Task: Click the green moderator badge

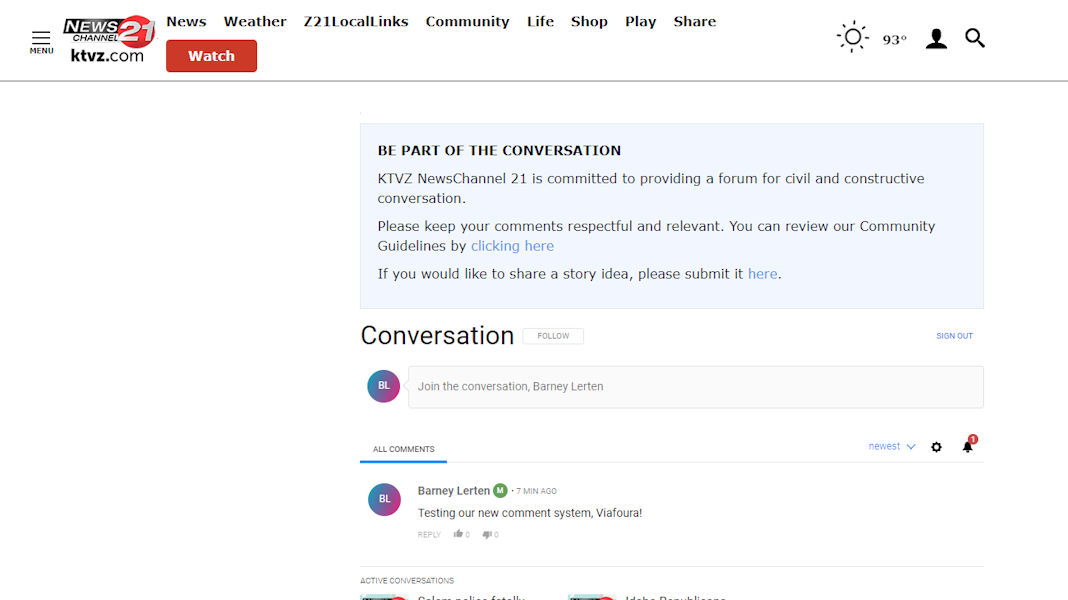Action: pos(501,491)
